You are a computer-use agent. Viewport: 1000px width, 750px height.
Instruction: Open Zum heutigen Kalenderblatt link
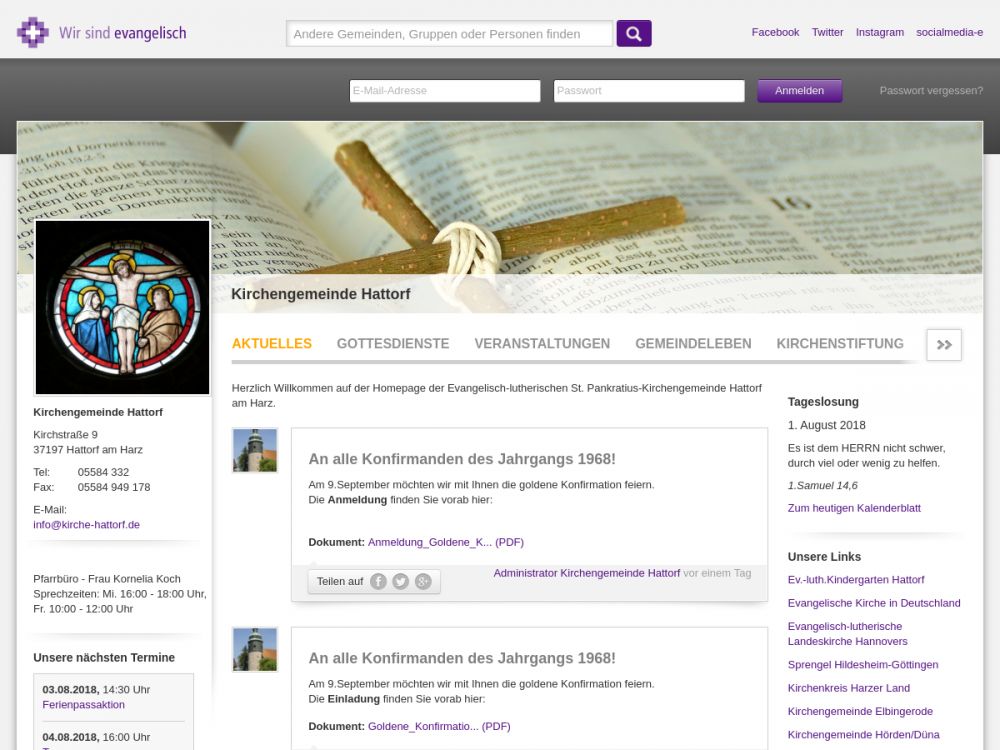854,508
